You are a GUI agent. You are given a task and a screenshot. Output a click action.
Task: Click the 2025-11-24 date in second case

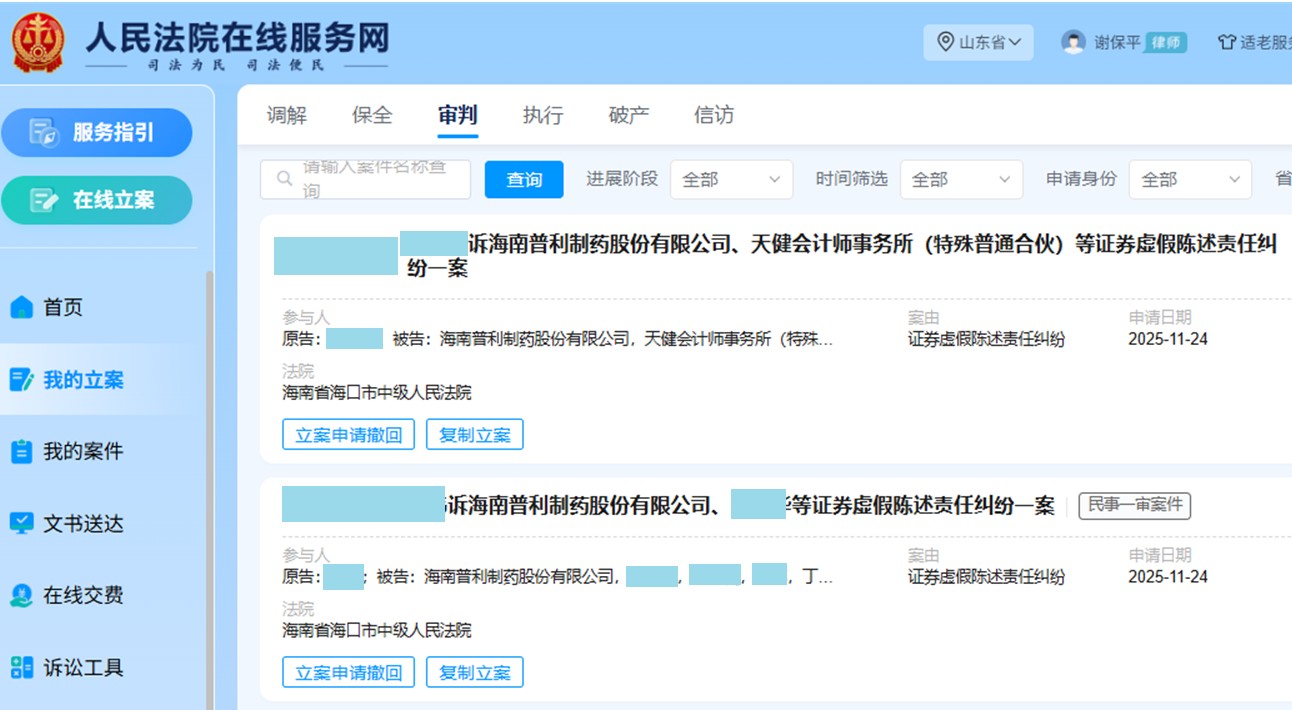click(x=1168, y=577)
